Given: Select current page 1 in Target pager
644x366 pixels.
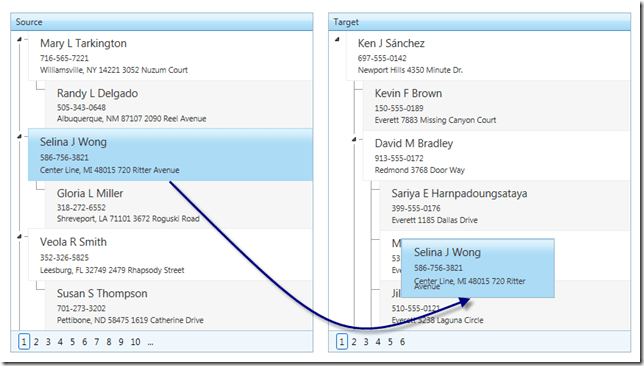Looking at the screenshot, I should pos(342,342).
